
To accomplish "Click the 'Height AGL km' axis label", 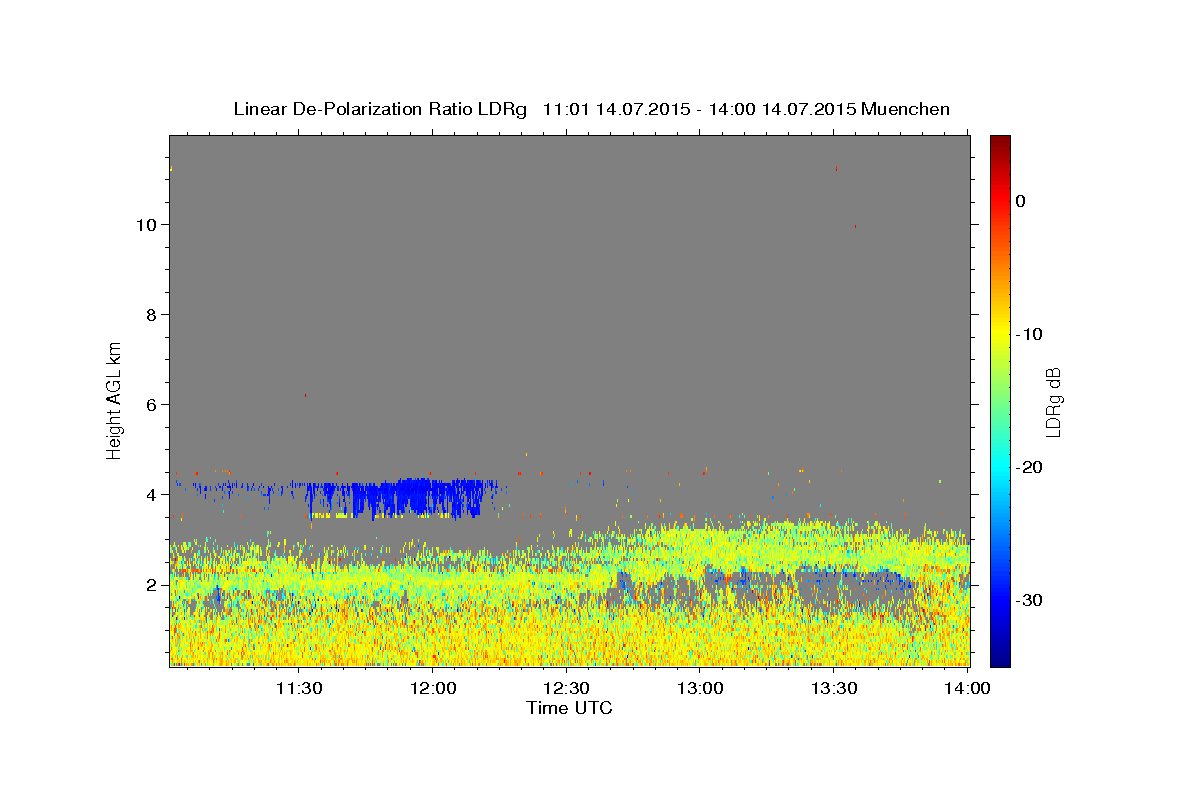I will pyautogui.click(x=114, y=399).
